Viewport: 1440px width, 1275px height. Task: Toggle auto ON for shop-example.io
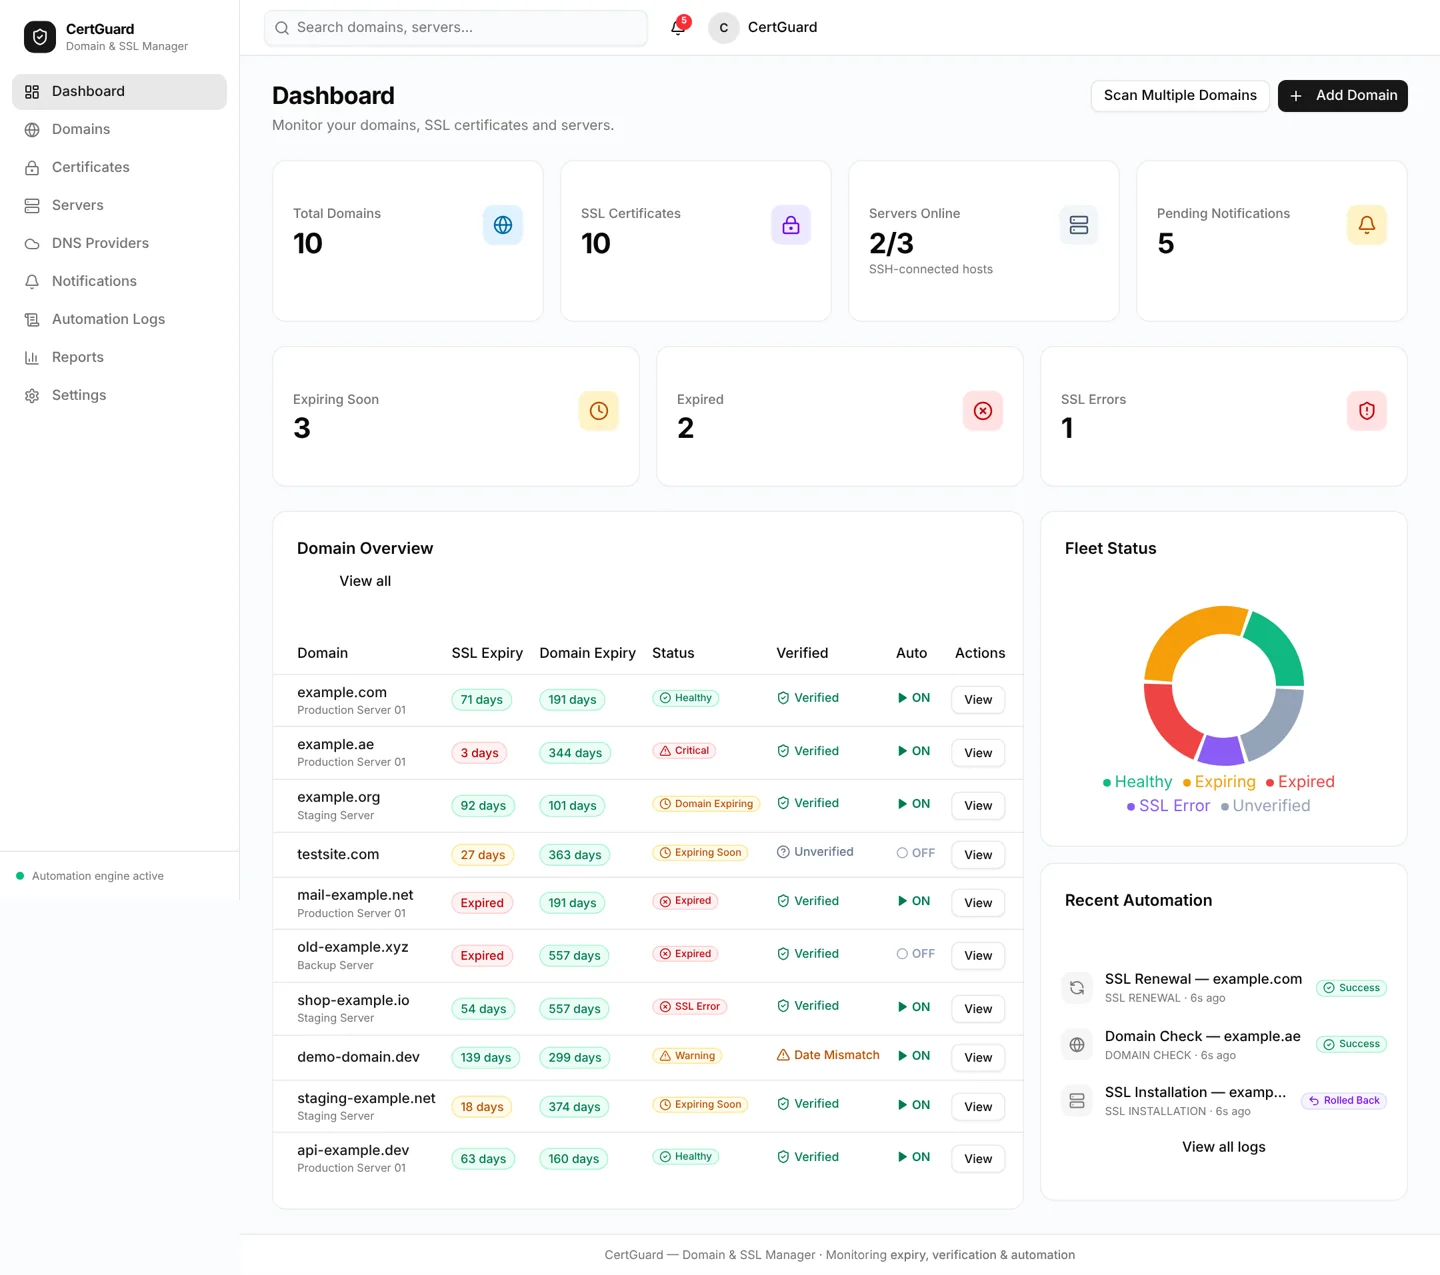point(914,1007)
